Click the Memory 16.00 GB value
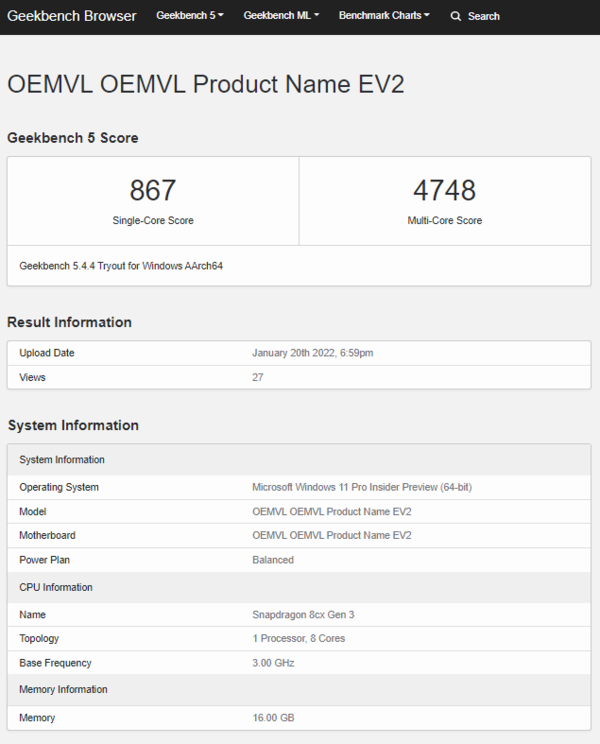 [x=273, y=718]
